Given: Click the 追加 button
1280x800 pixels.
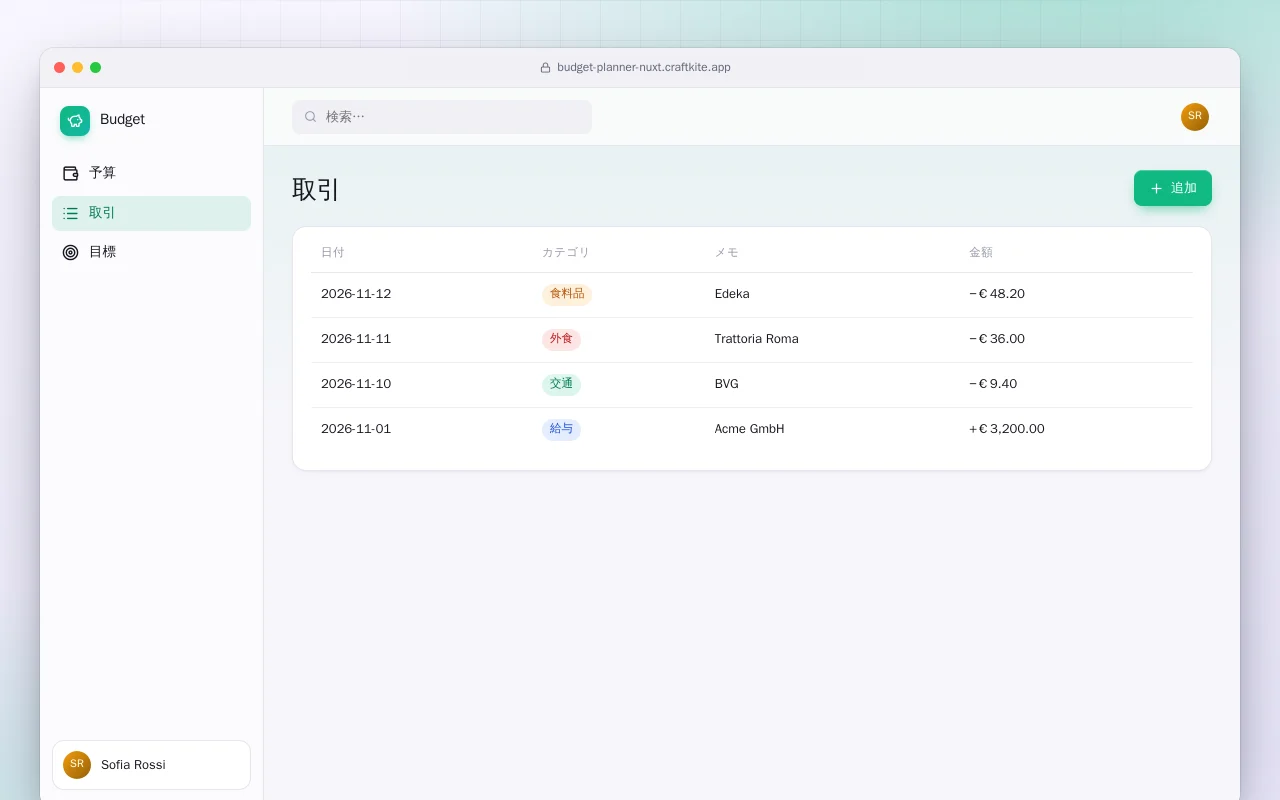Looking at the screenshot, I should click(x=1173, y=188).
